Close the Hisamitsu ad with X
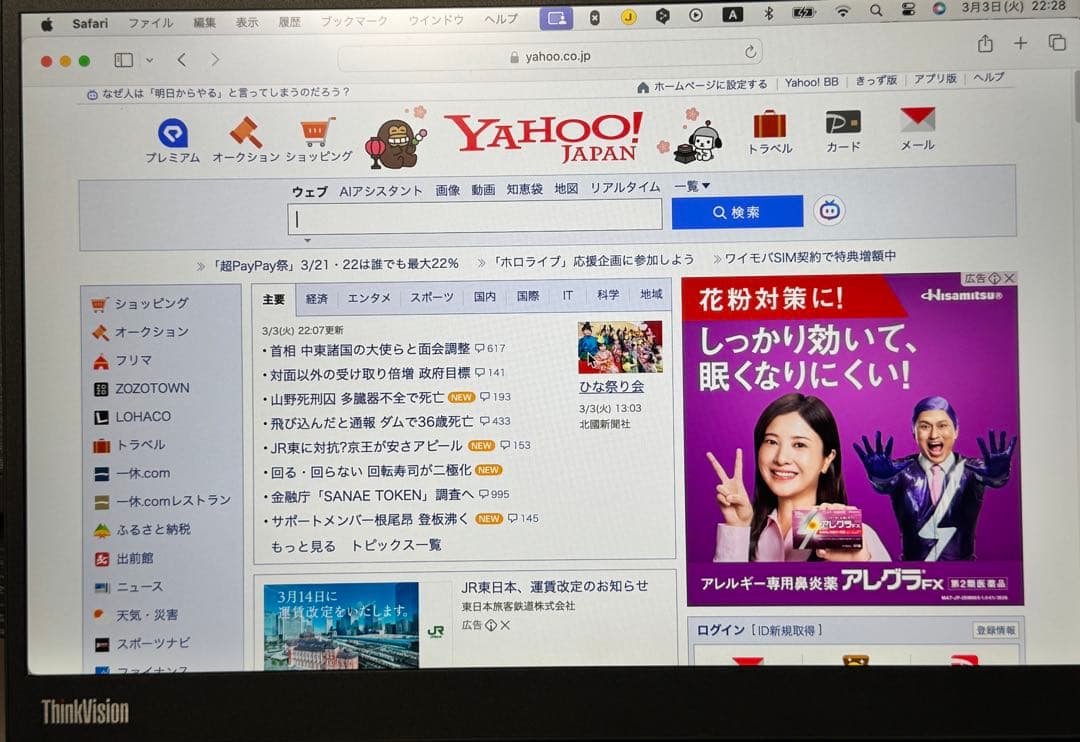The image size is (1080, 742). click(x=1009, y=278)
